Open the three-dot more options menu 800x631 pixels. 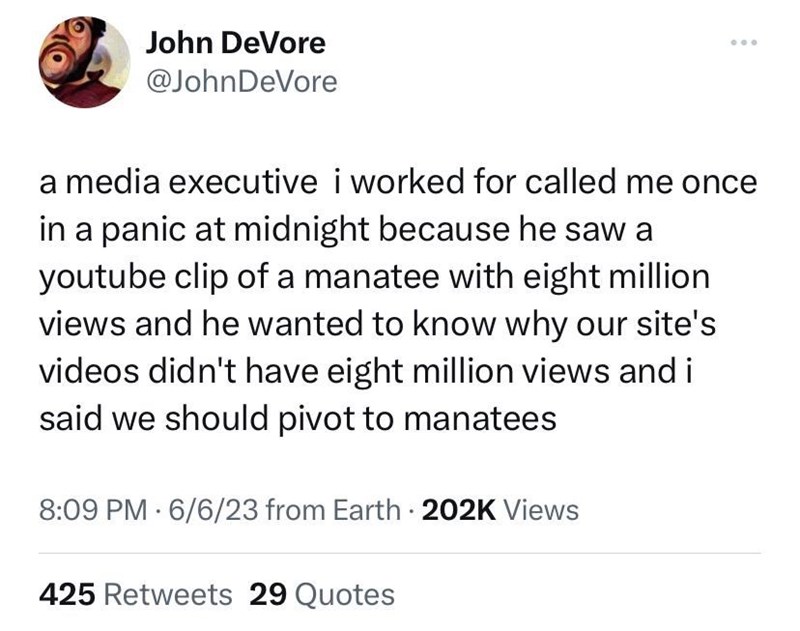pyautogui.click(x=745, y=44)
